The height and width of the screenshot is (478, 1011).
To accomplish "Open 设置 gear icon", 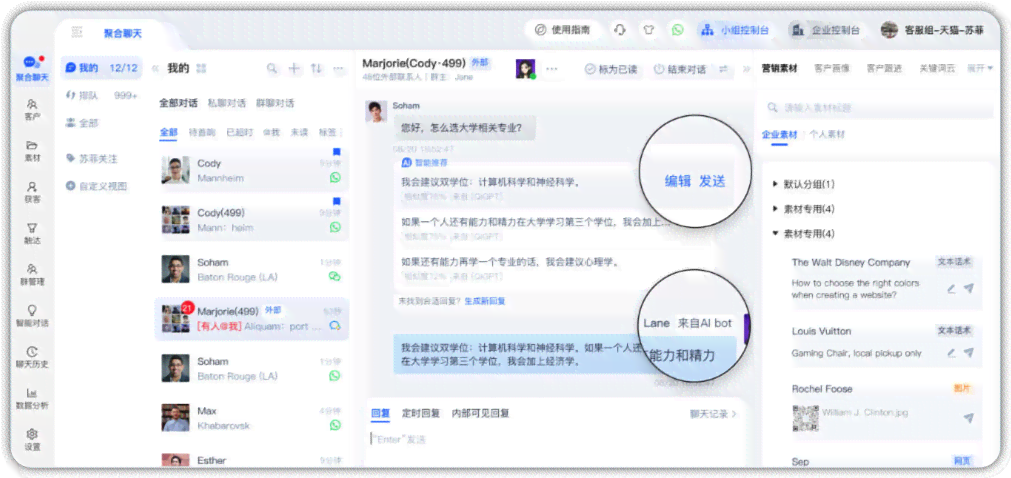I will point(32,439).
